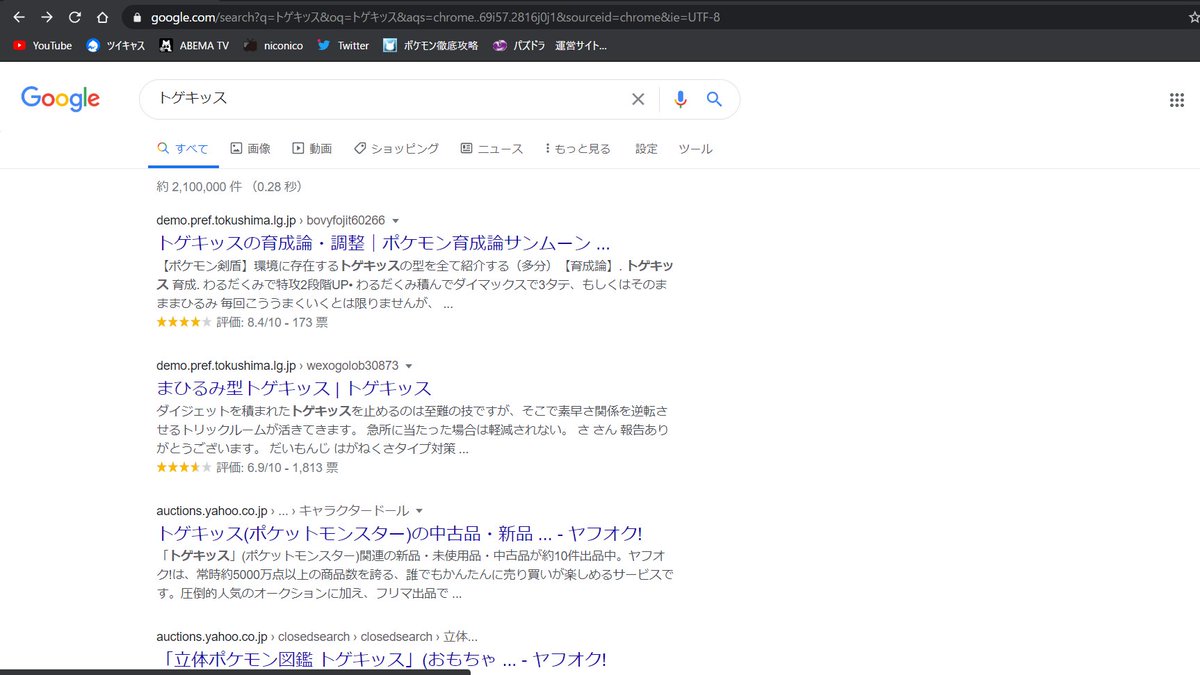1200x675 pixels.
Task: Clear the search box with X icon
Action: coord(638,99)
